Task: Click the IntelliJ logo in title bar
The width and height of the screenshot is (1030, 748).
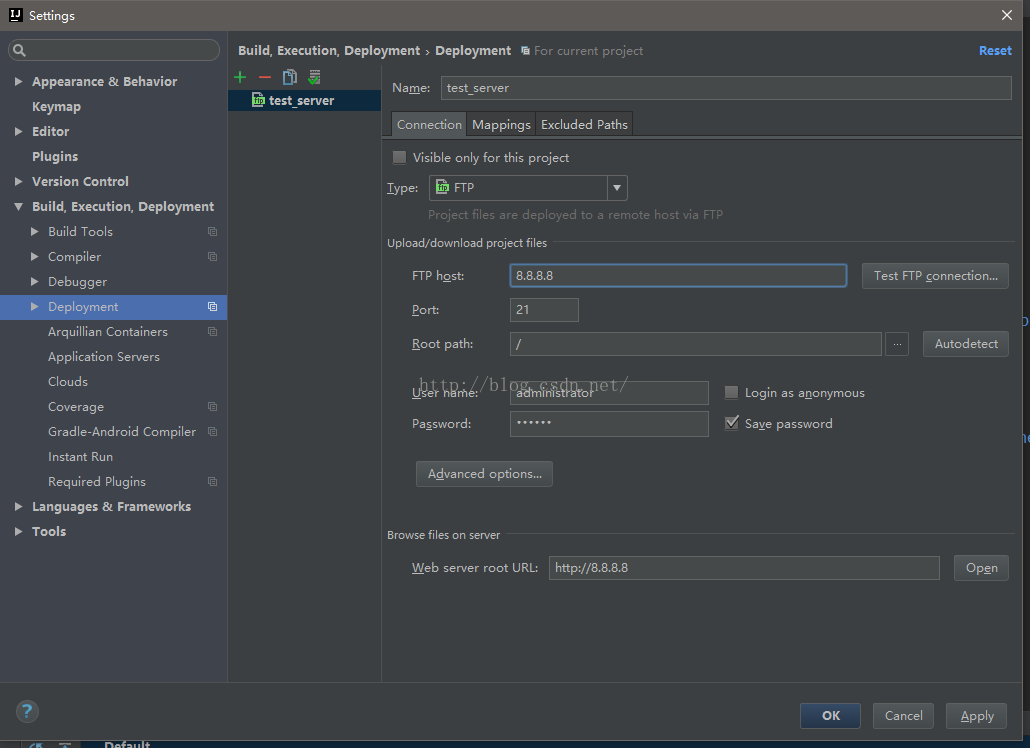Action: click(16, 15)
